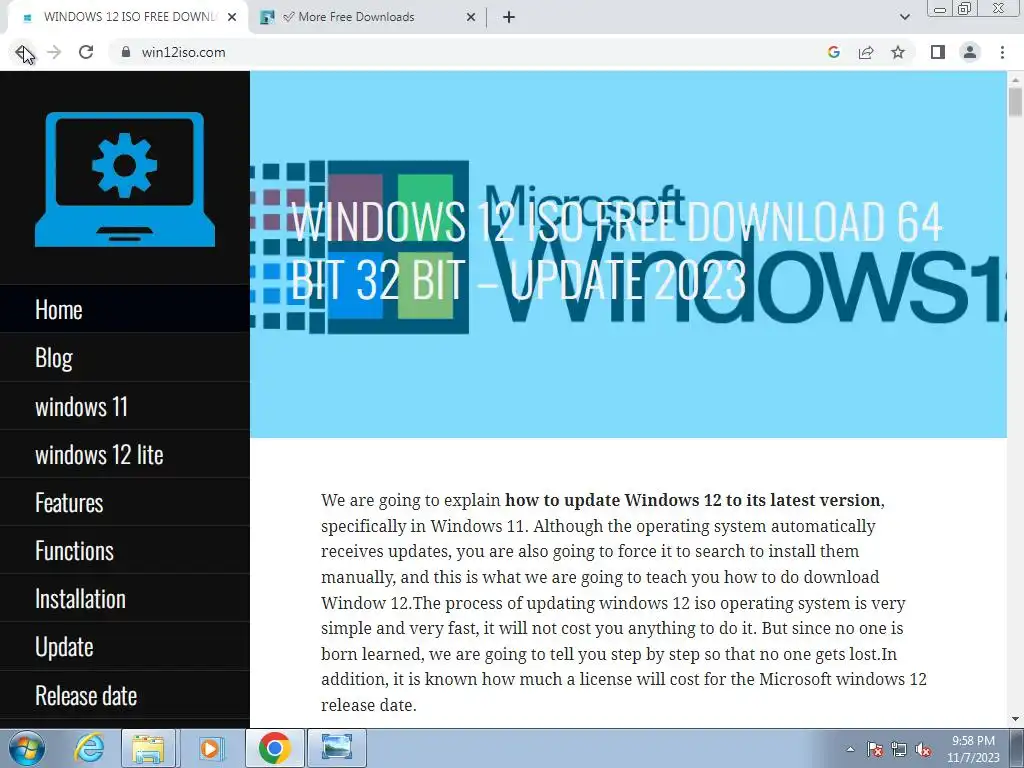Click the bold text 'how to update Windows 12 to its latest version'
Screen dimensions: 1024x768
pos(693,500)
